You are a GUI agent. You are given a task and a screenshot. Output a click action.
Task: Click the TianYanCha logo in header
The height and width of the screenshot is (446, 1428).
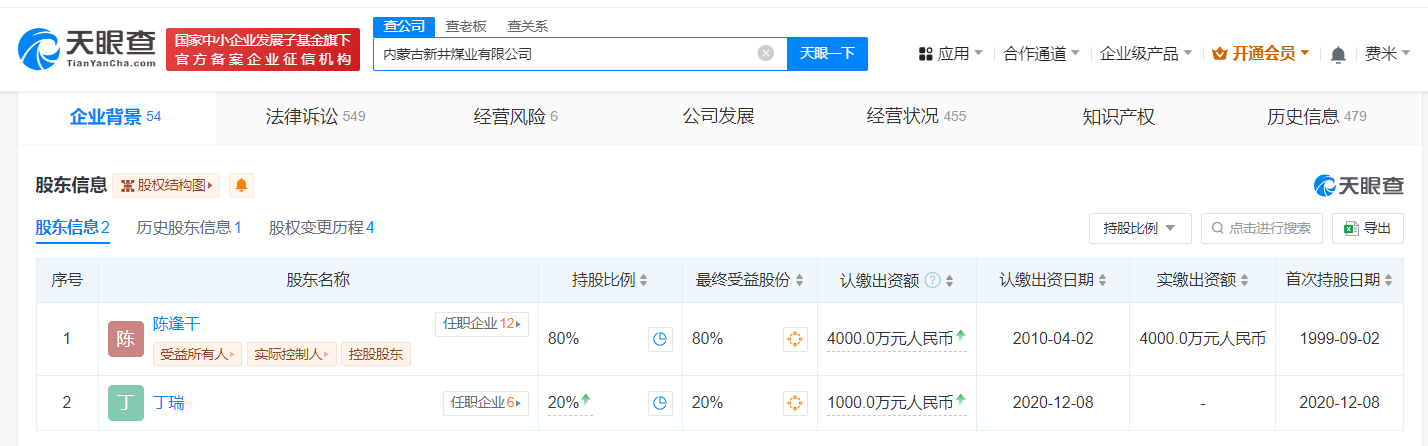[87, 48]
